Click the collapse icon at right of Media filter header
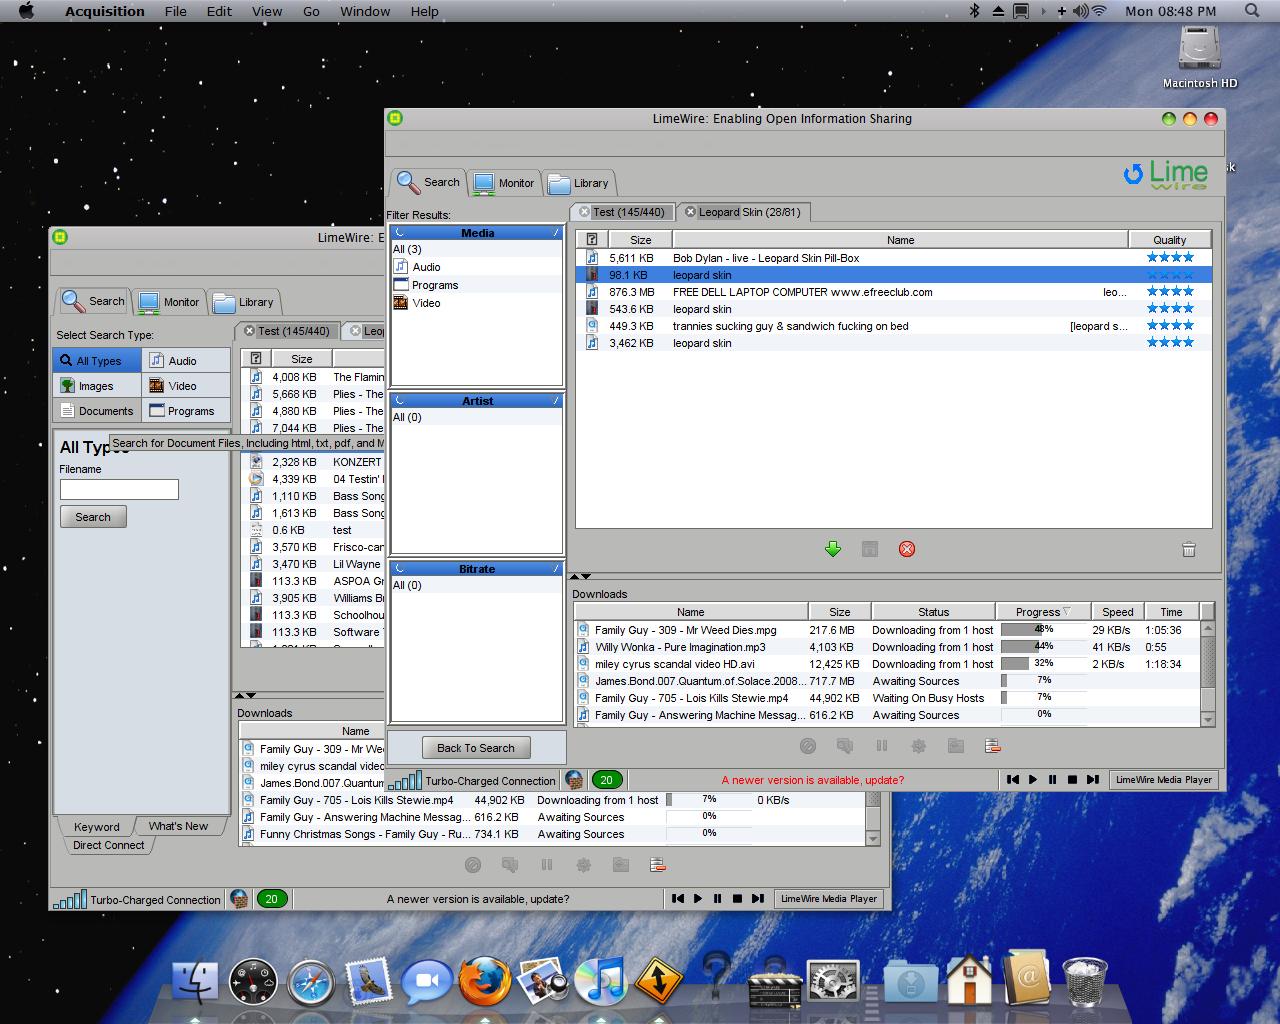Image resolution: width=1280 pixels, height=1024 pixels. (x=556, y=233)
